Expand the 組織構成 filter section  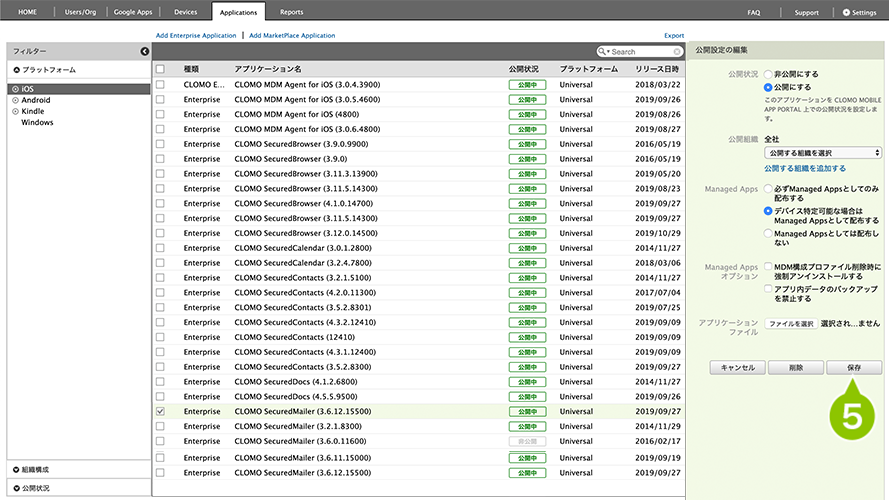tap(16, 469)
